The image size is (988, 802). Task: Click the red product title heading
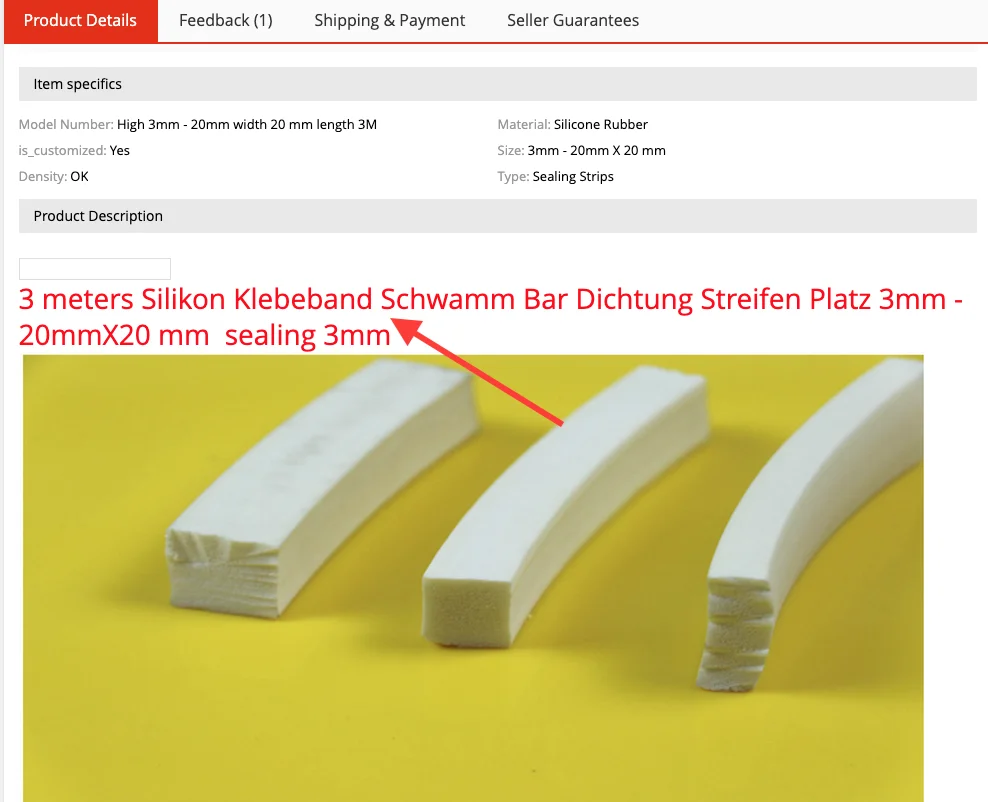point(490,317)
